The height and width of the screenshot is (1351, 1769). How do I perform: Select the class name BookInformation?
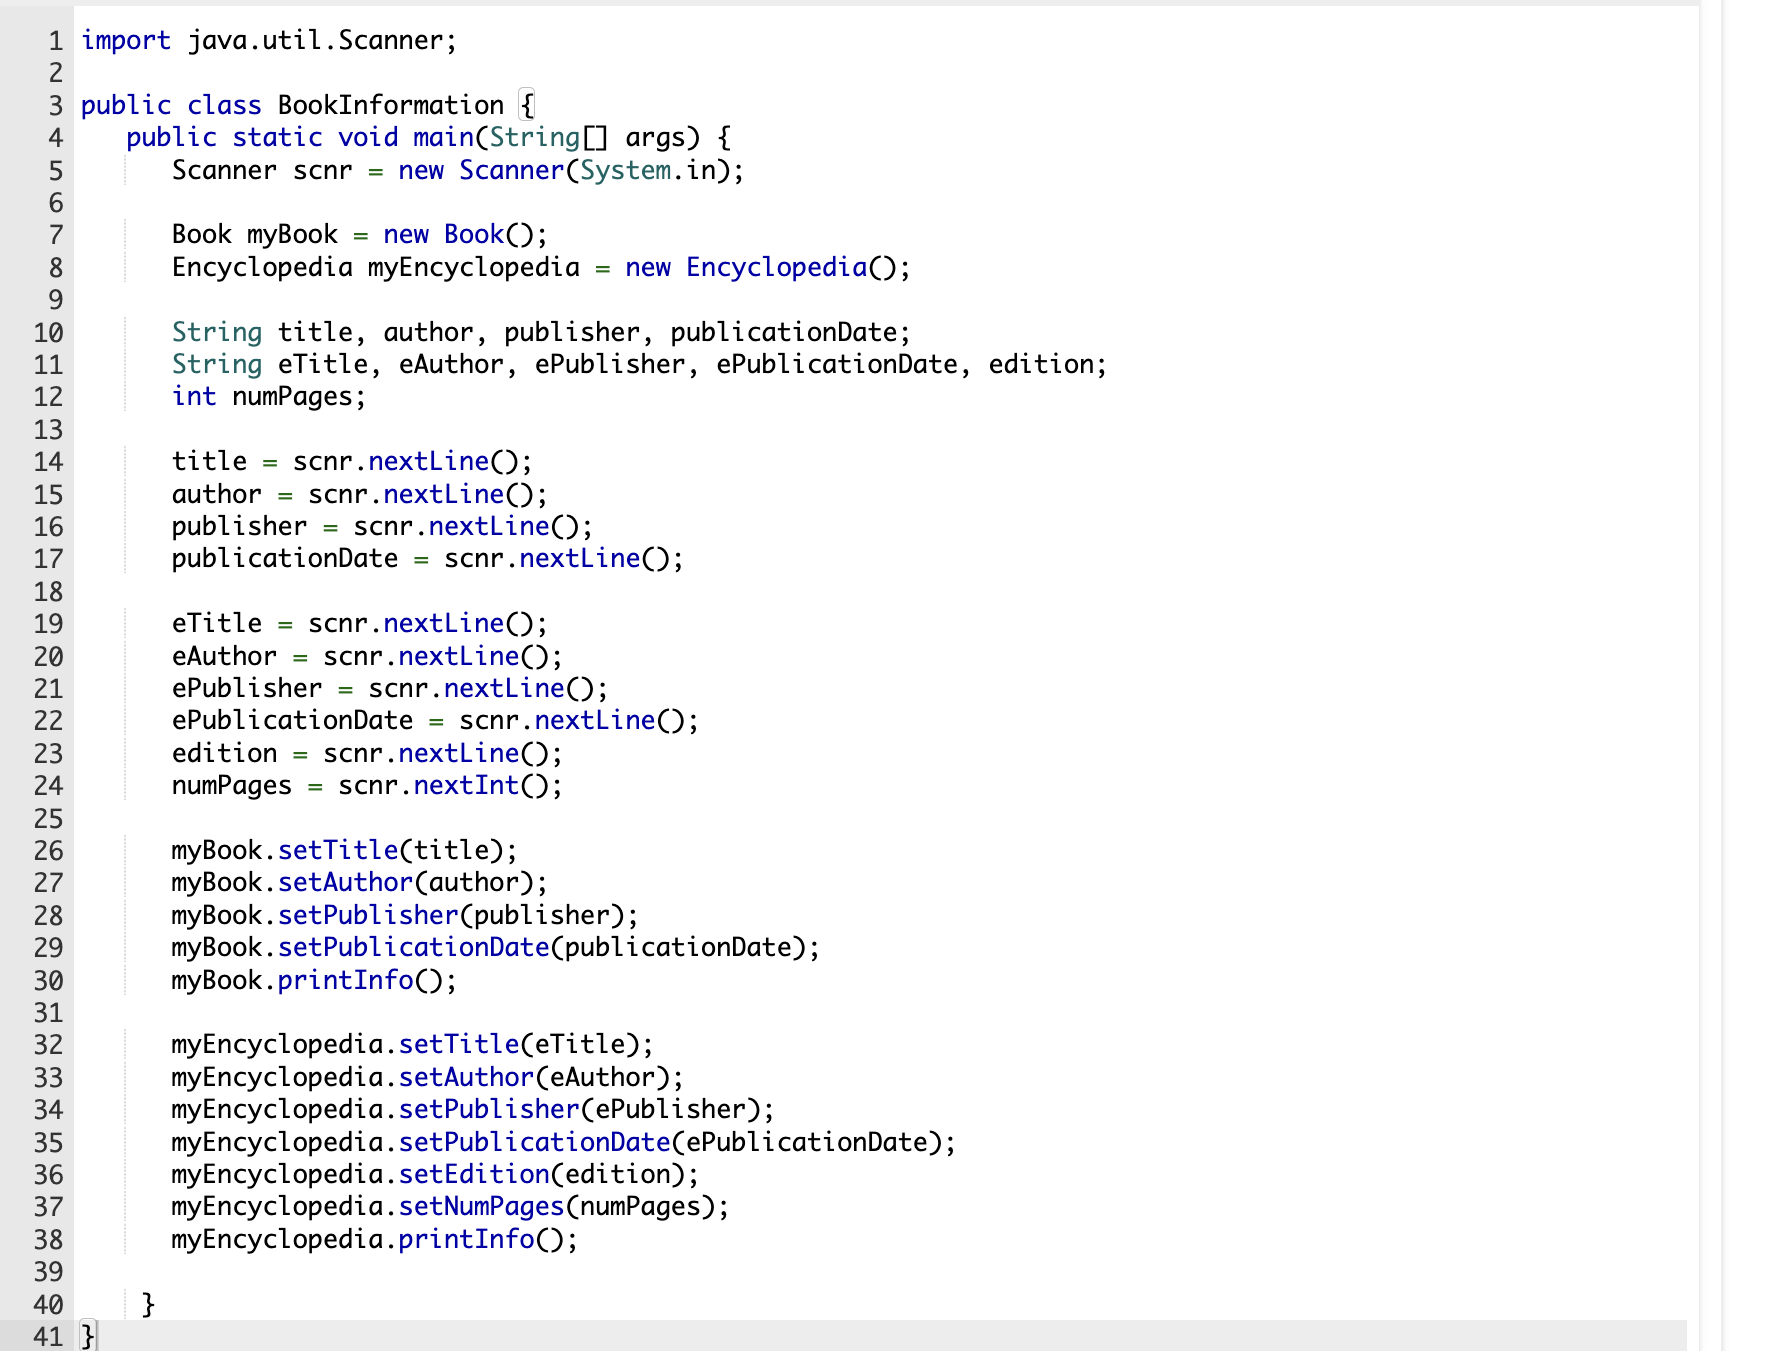point(388,104)
